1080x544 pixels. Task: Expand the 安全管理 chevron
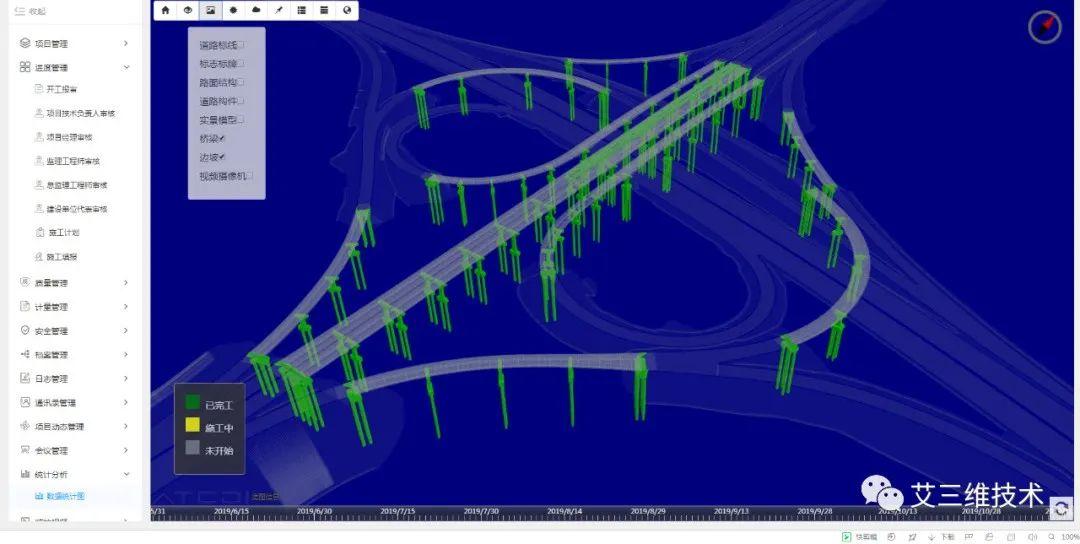(126, 331)
